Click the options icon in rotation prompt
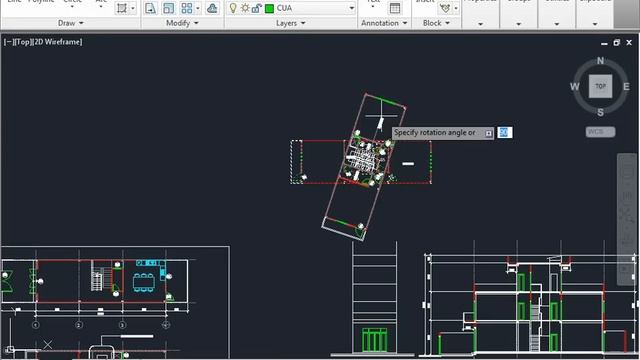Viewport: 640px width, 360px height. (x=489, y=133)
